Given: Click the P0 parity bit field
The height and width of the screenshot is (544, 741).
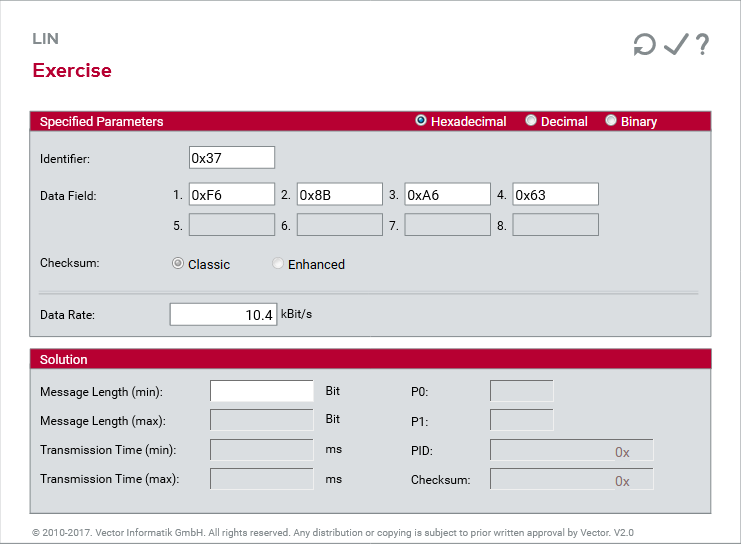Looking at the screenshot, I should [521, 391].
